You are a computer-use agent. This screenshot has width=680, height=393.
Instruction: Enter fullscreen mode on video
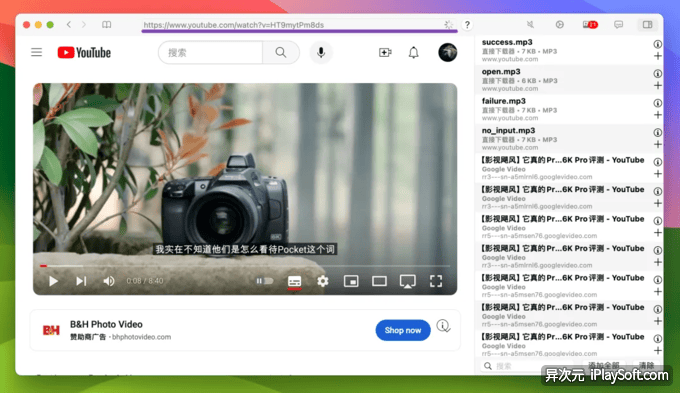pos(436,281)
